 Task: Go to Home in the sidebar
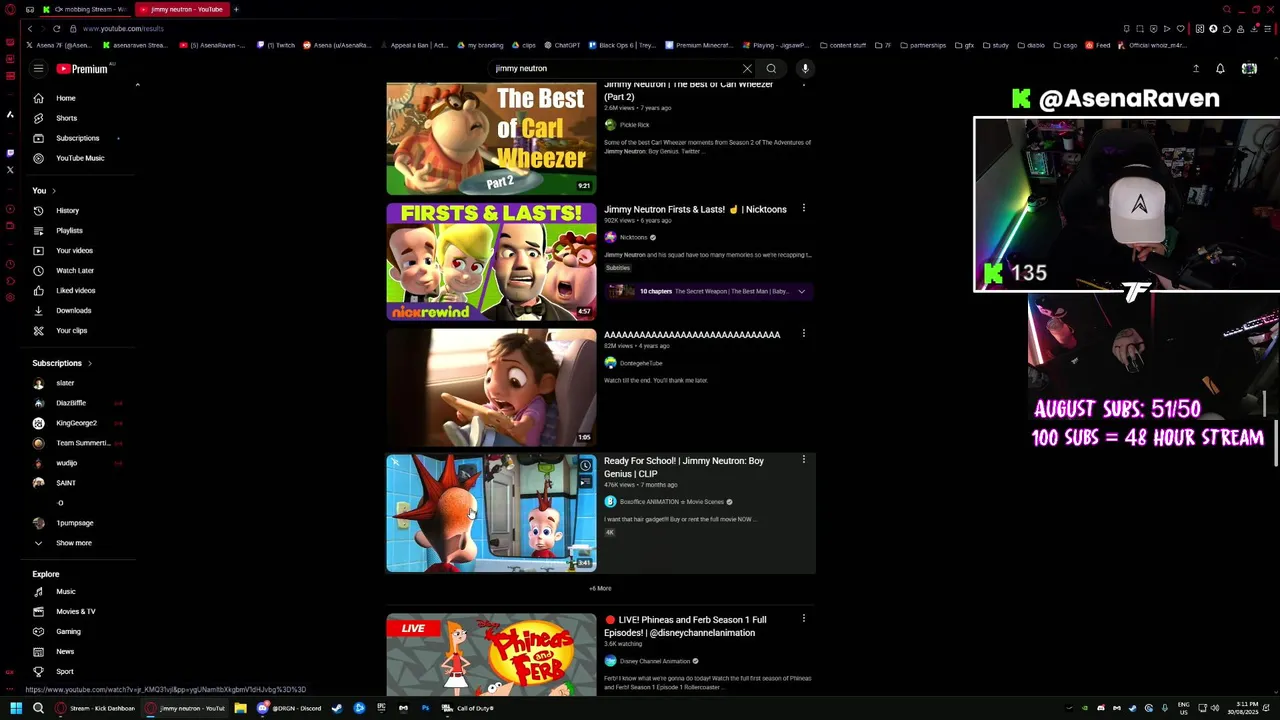coord(68,98)
